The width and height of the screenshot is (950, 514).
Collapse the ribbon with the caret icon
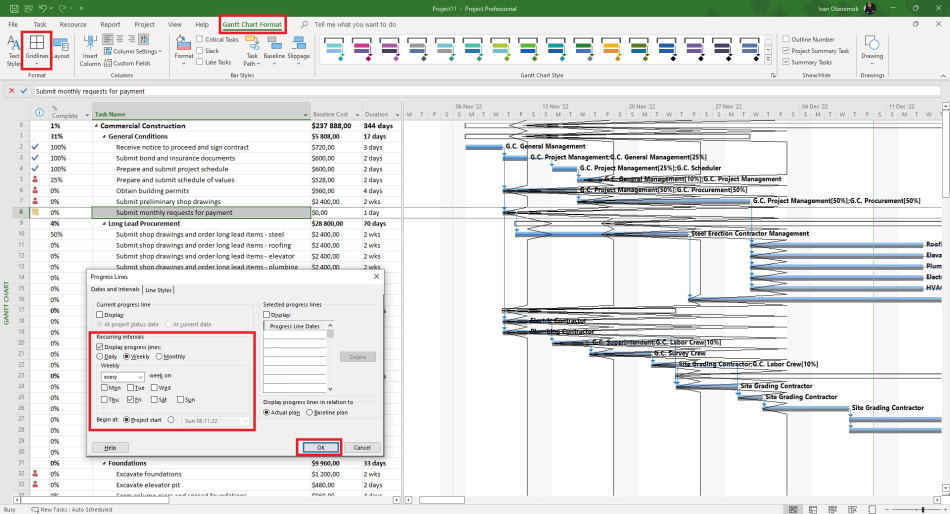[943, 75]
